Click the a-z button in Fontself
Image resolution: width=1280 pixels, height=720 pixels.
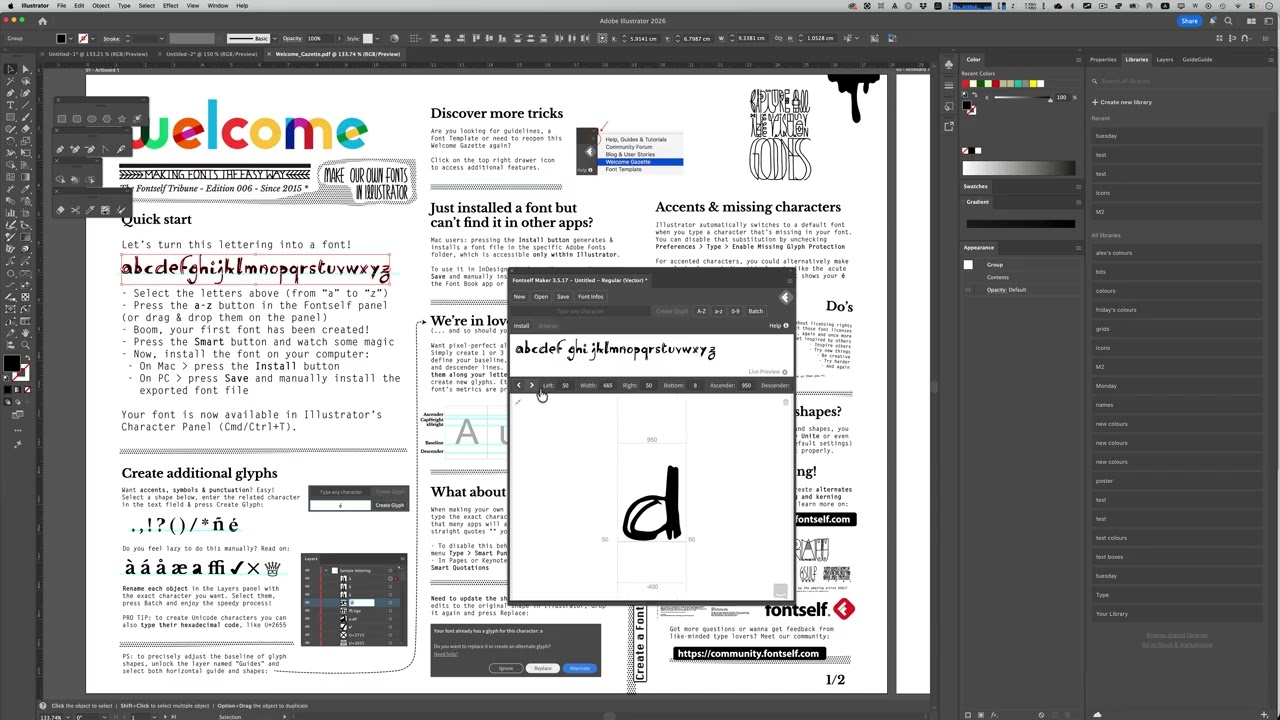[x=718, y=311]
